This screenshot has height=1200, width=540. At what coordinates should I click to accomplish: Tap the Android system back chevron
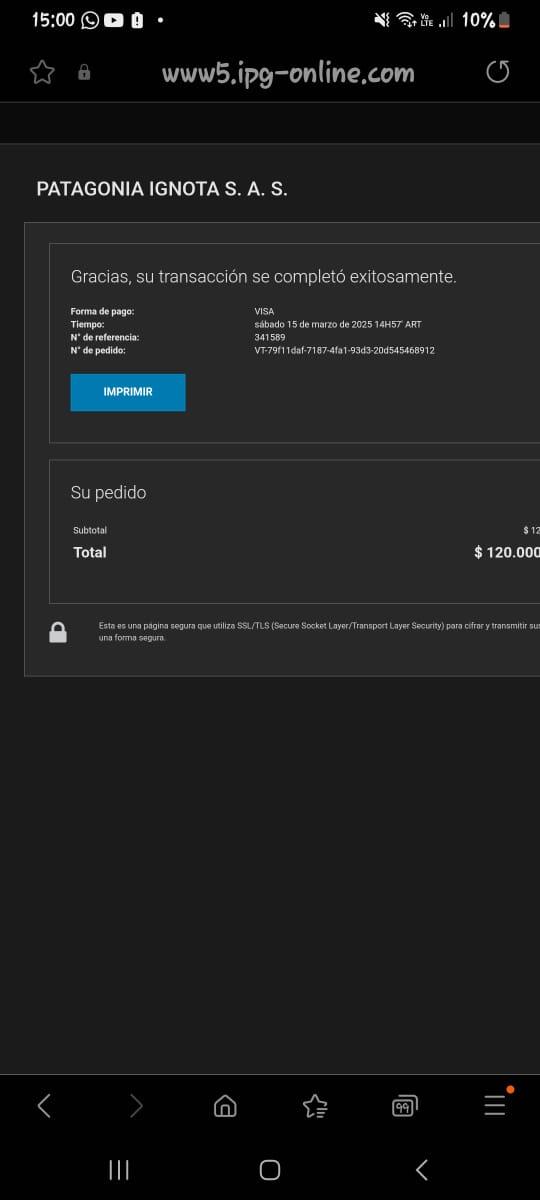pyautogui.click(x=421, y=1170)
